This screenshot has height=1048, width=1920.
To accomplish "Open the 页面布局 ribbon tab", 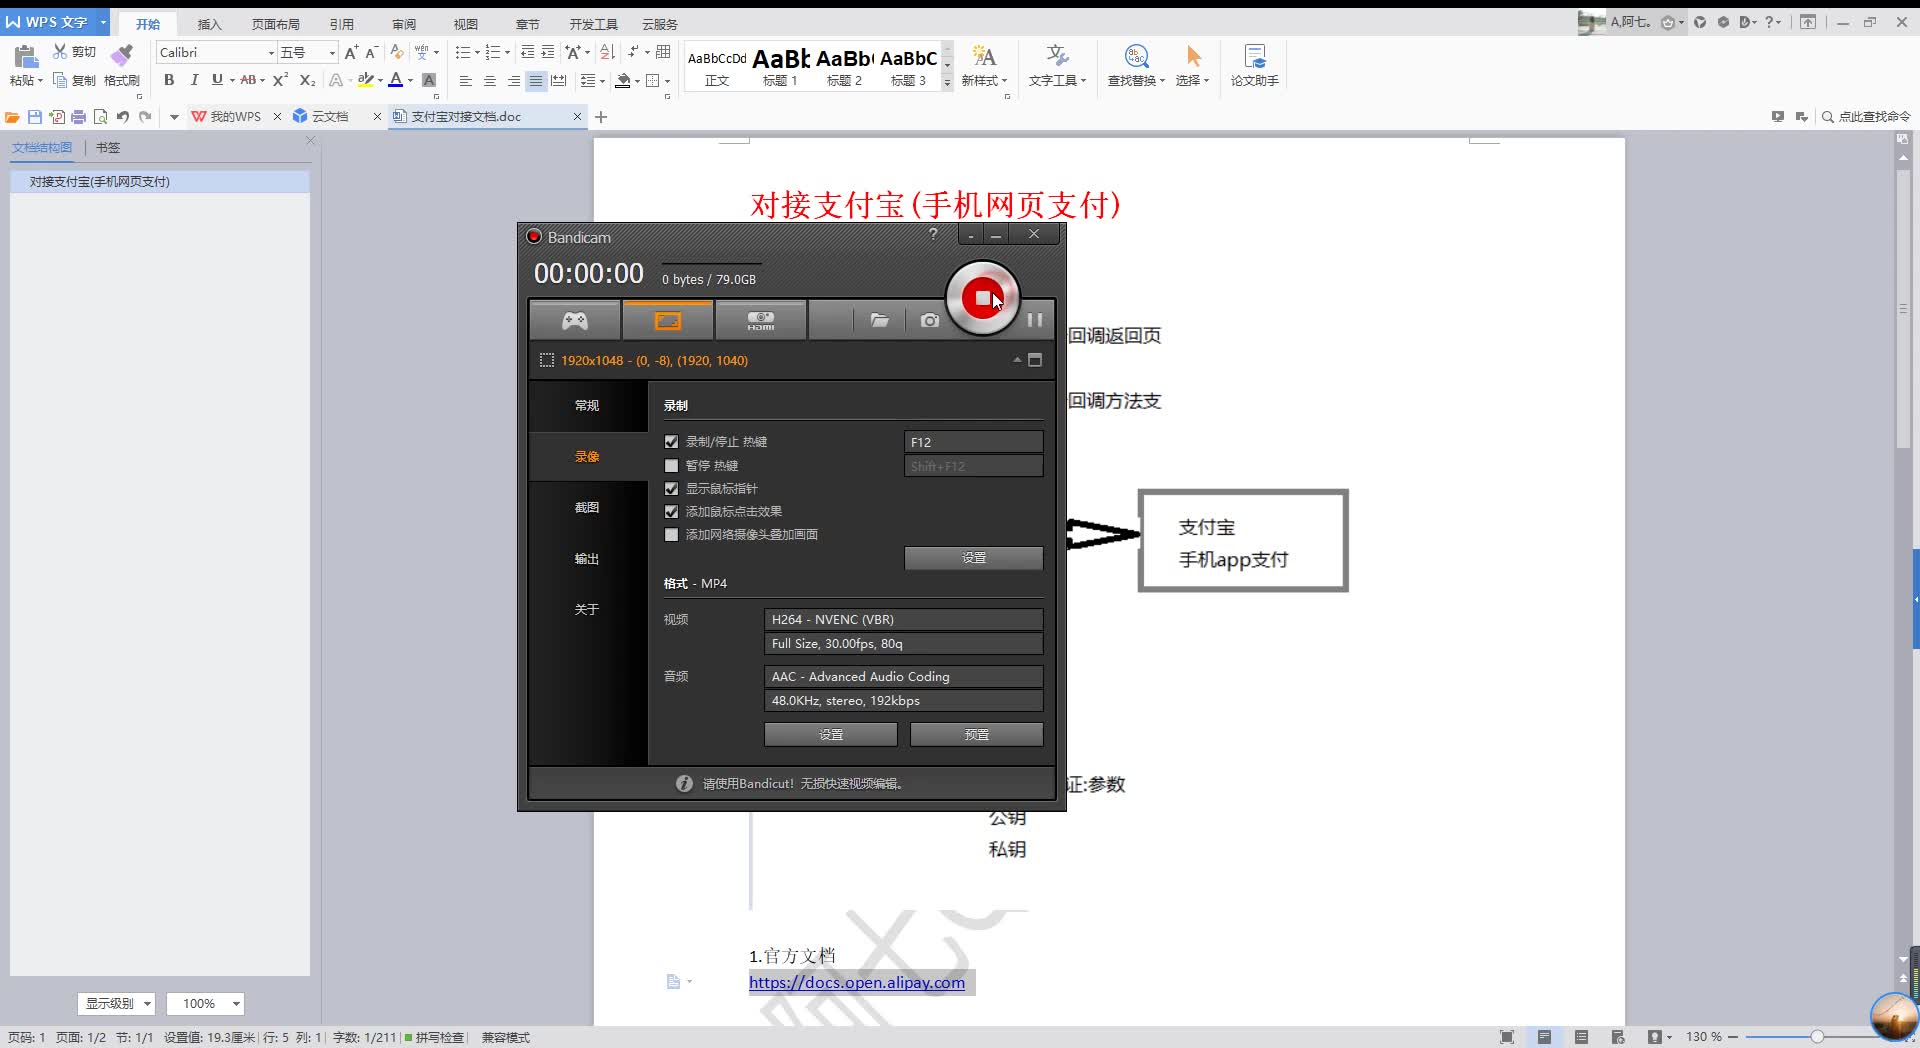I will point(275,24).
